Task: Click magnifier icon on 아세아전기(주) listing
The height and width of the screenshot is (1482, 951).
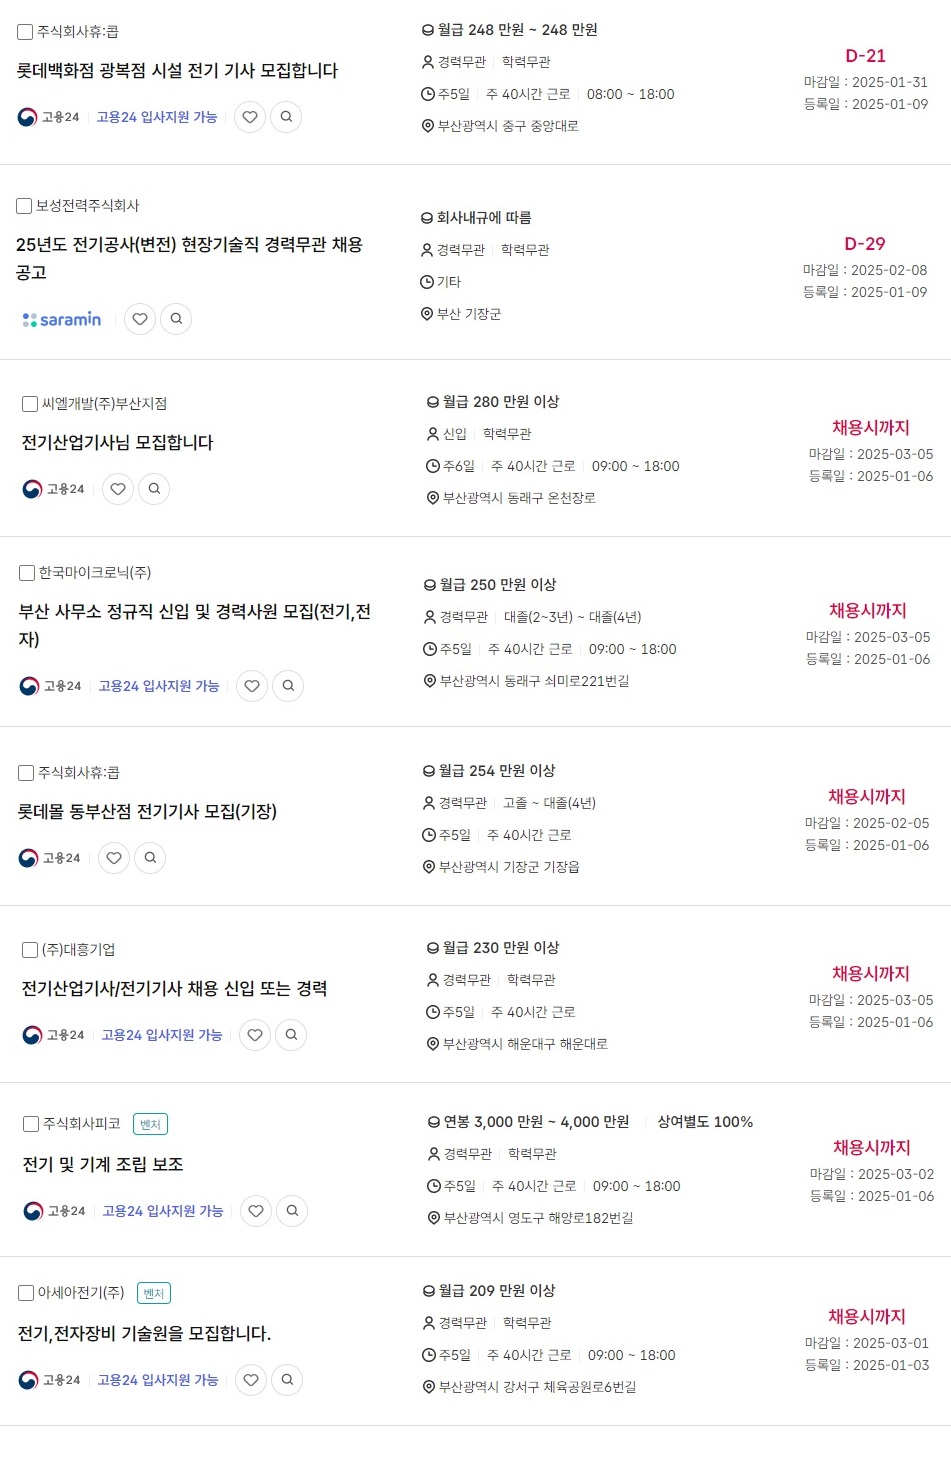Action: (287, 1380)
